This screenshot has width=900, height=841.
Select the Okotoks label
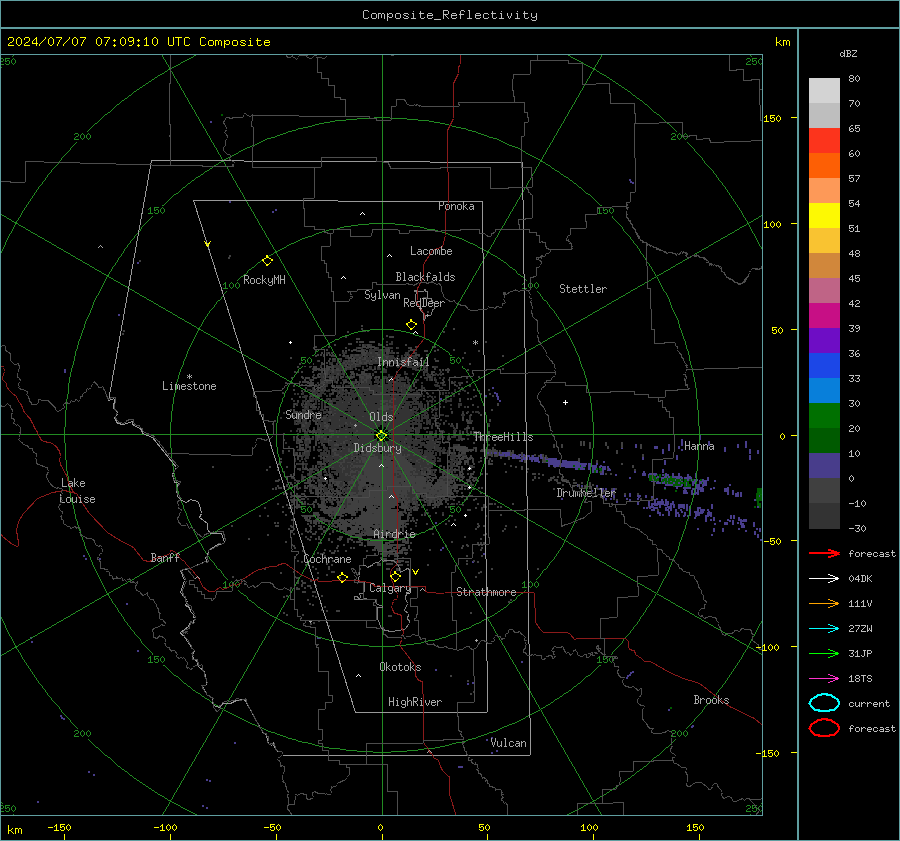400,667
